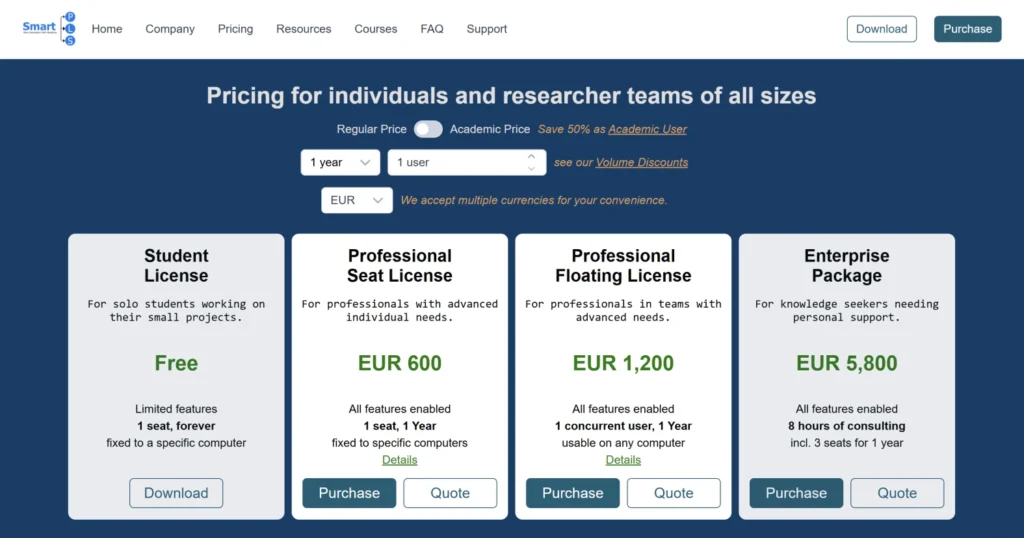The height and width of the screenshot is (538, 1024).
Task: Open the Company menu
Action: [170, 29]
